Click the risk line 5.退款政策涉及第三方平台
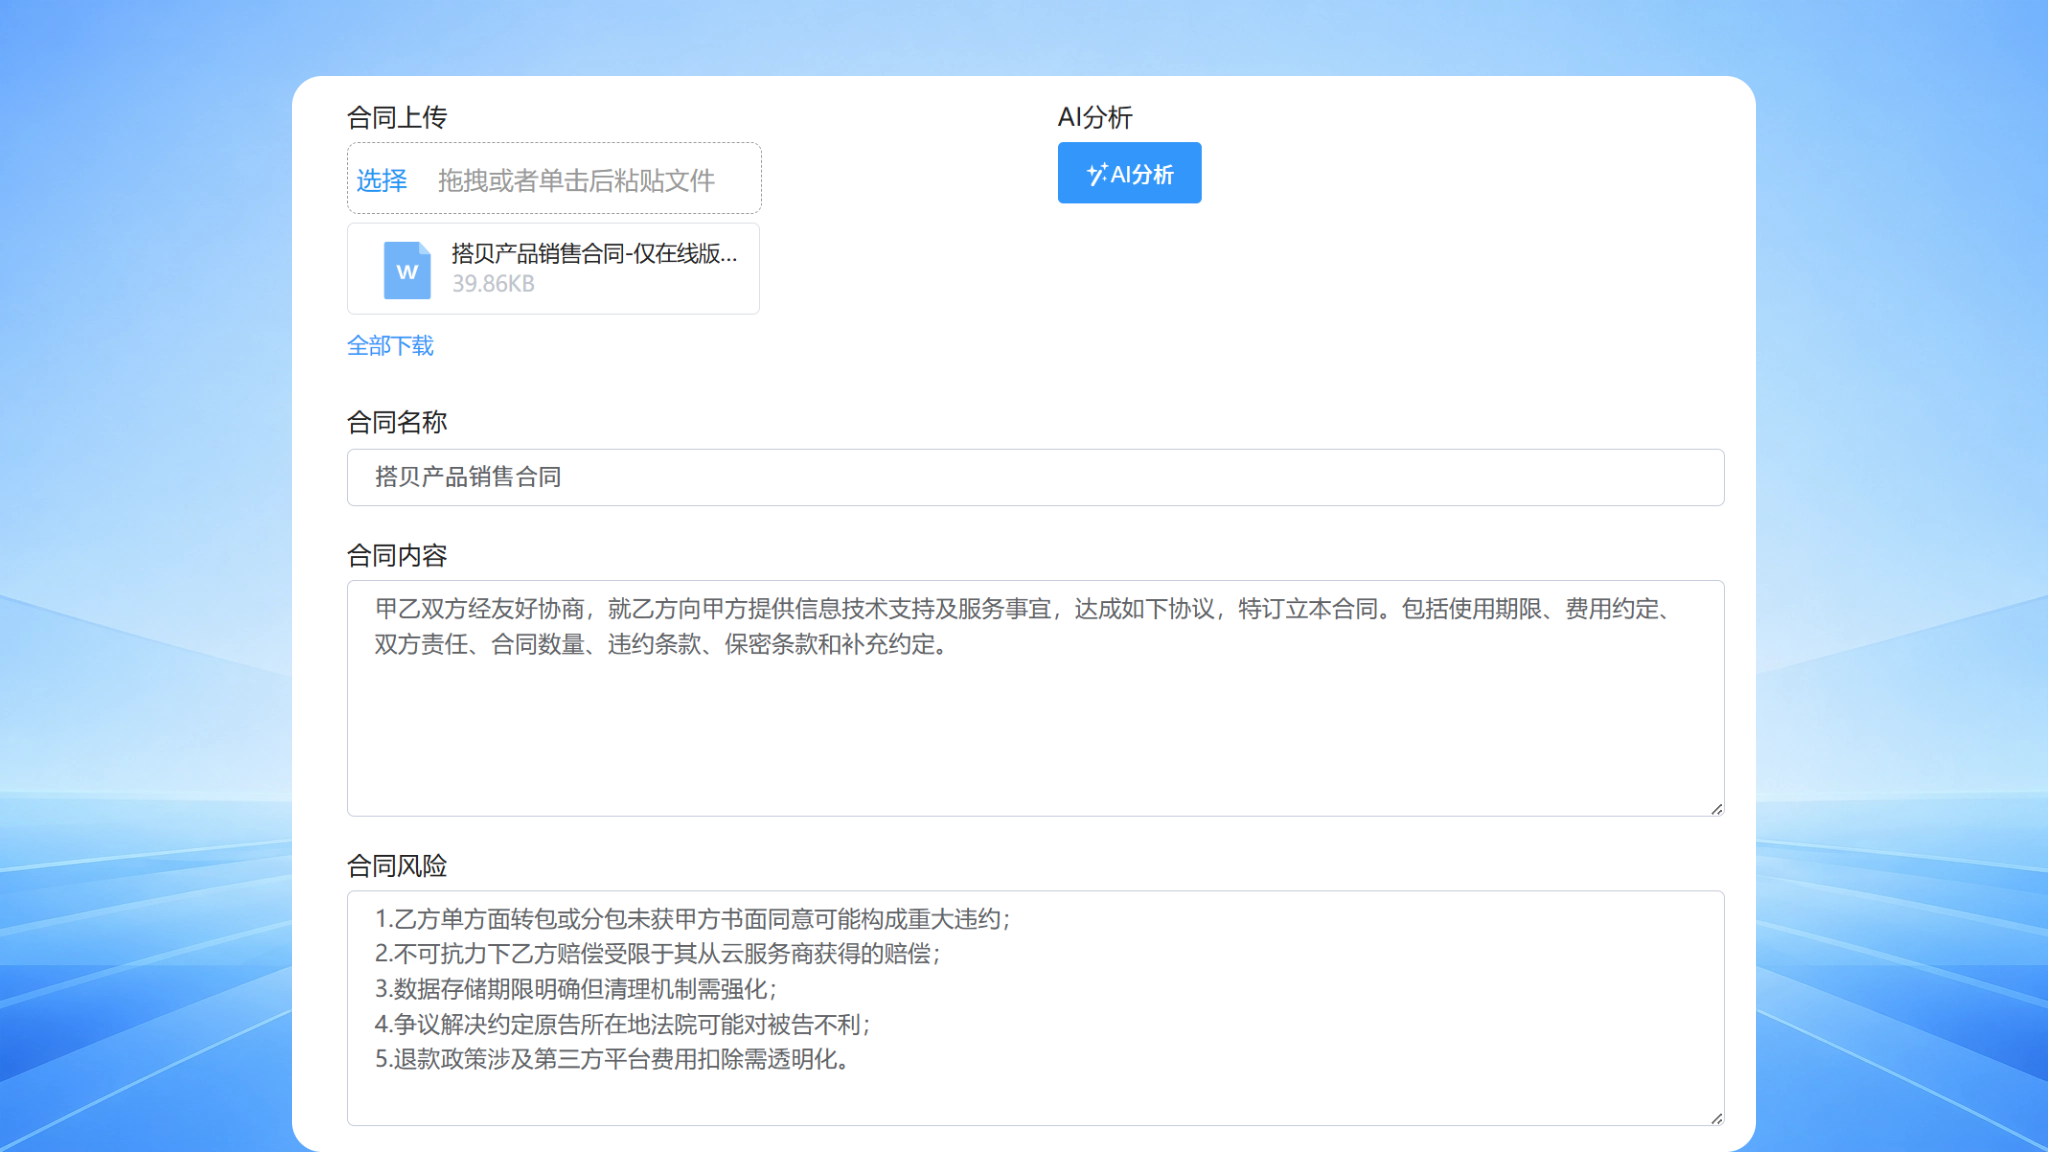 pyautogui.click(x=613, y=1059)
